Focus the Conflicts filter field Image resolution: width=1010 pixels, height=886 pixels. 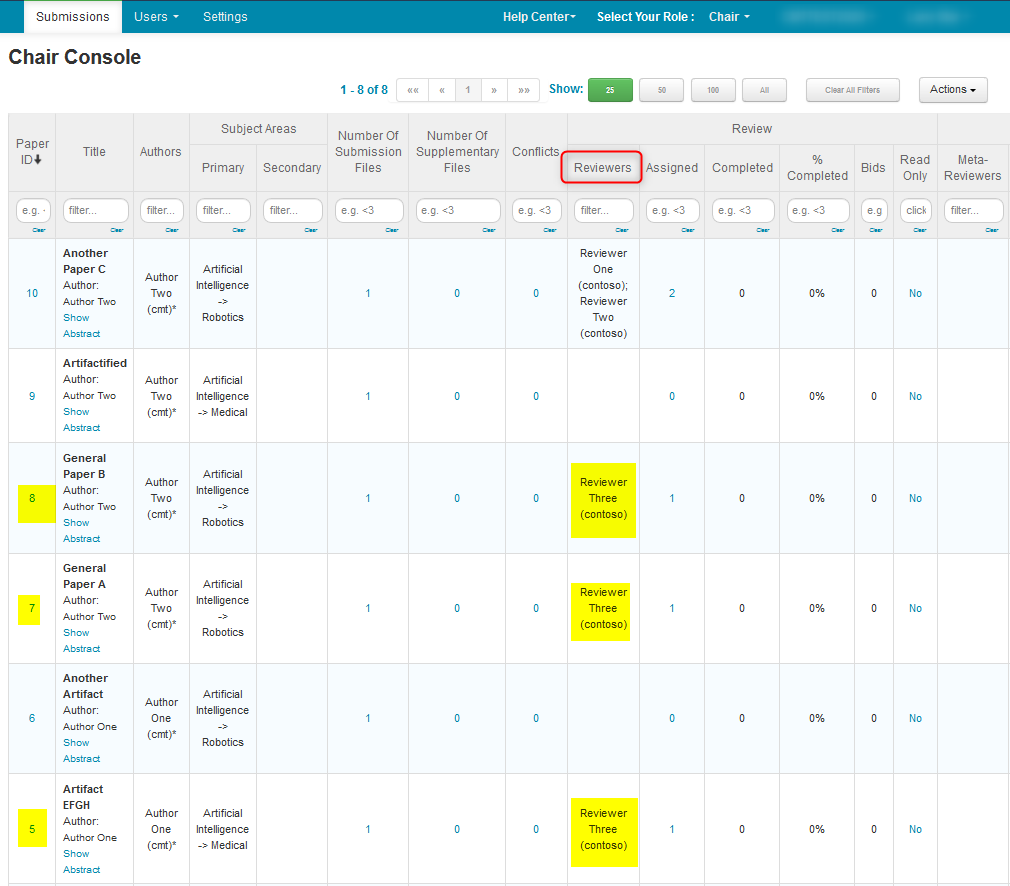coord(537,211)
